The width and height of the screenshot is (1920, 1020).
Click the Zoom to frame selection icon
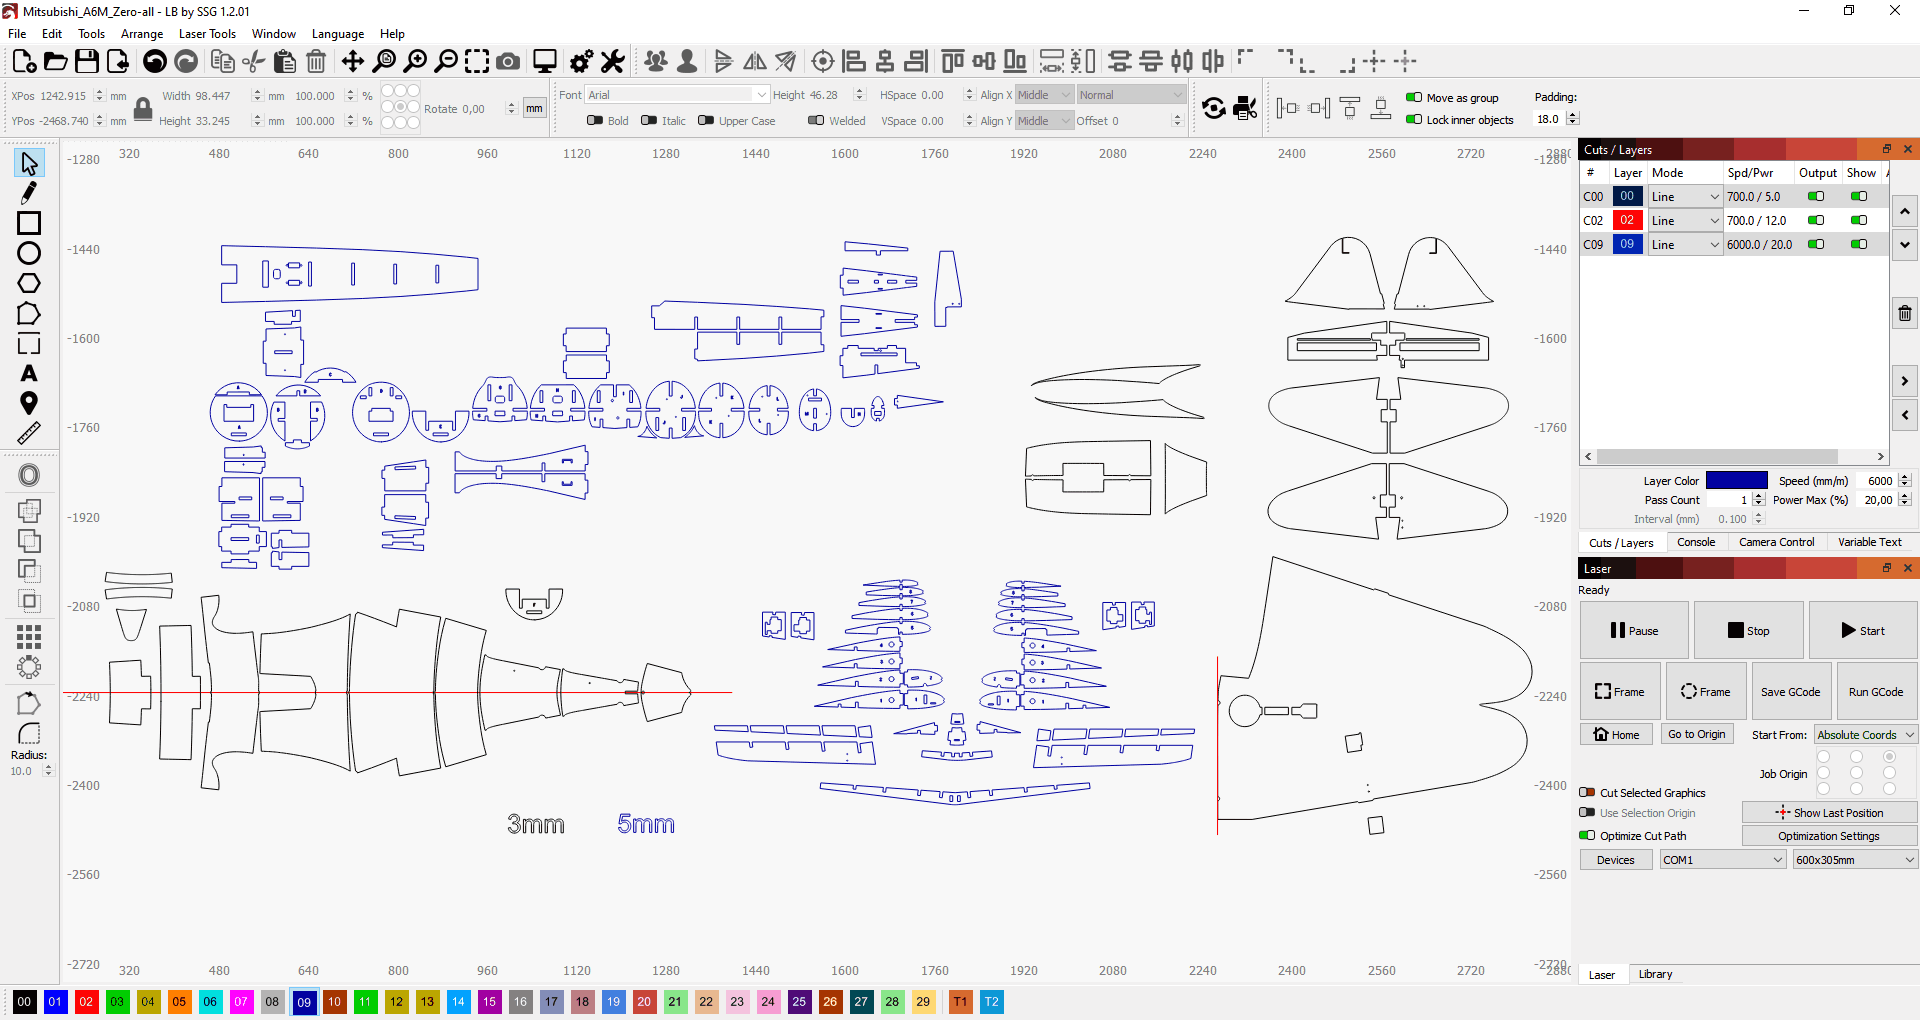coord(477,62)
